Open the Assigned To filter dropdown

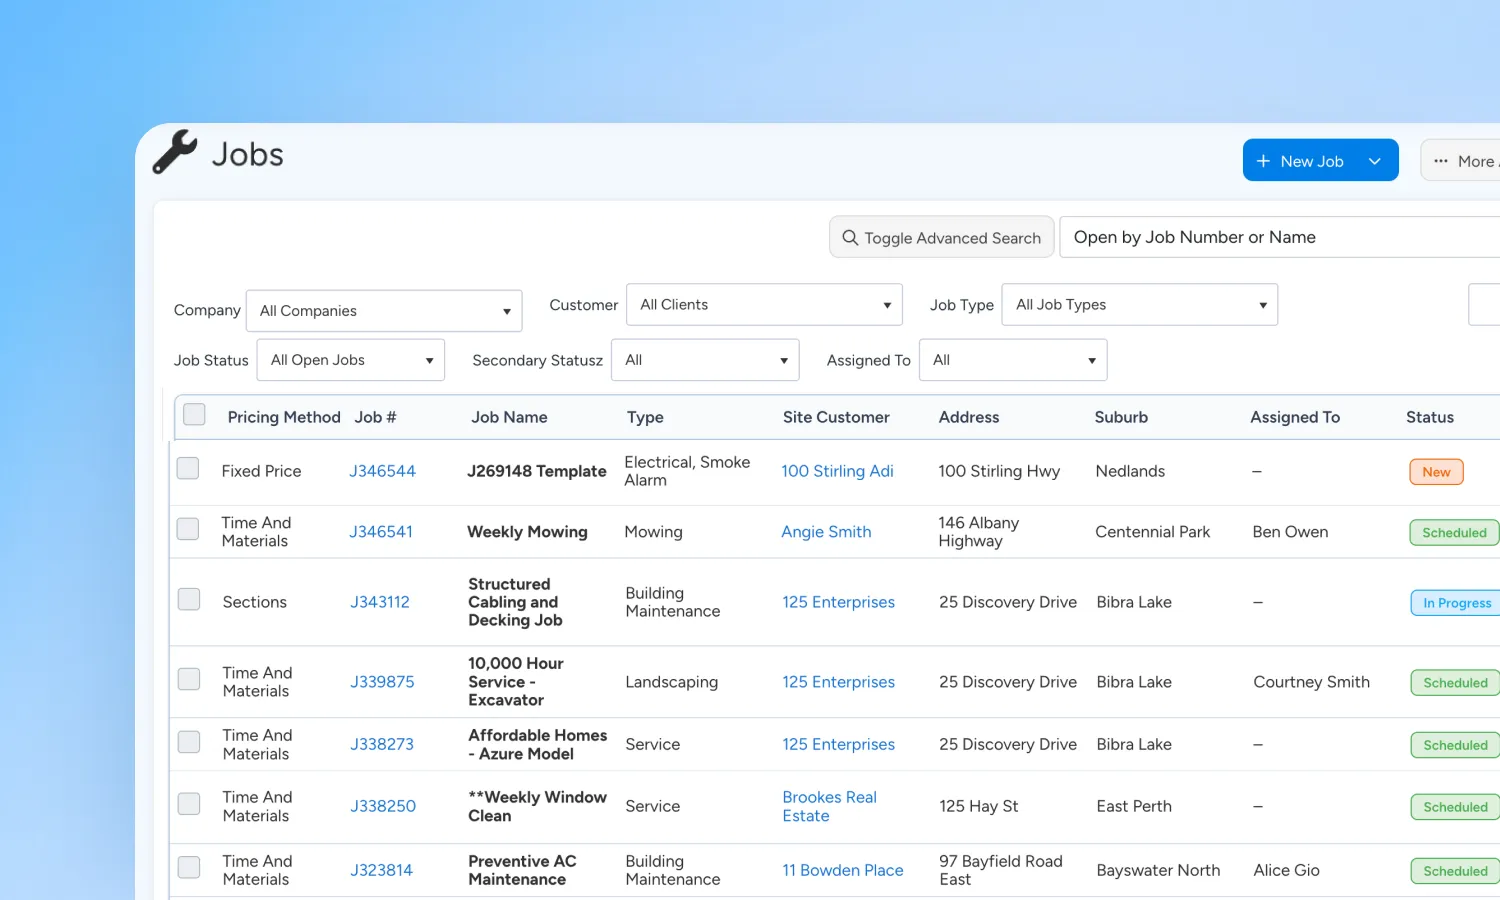1013,360
